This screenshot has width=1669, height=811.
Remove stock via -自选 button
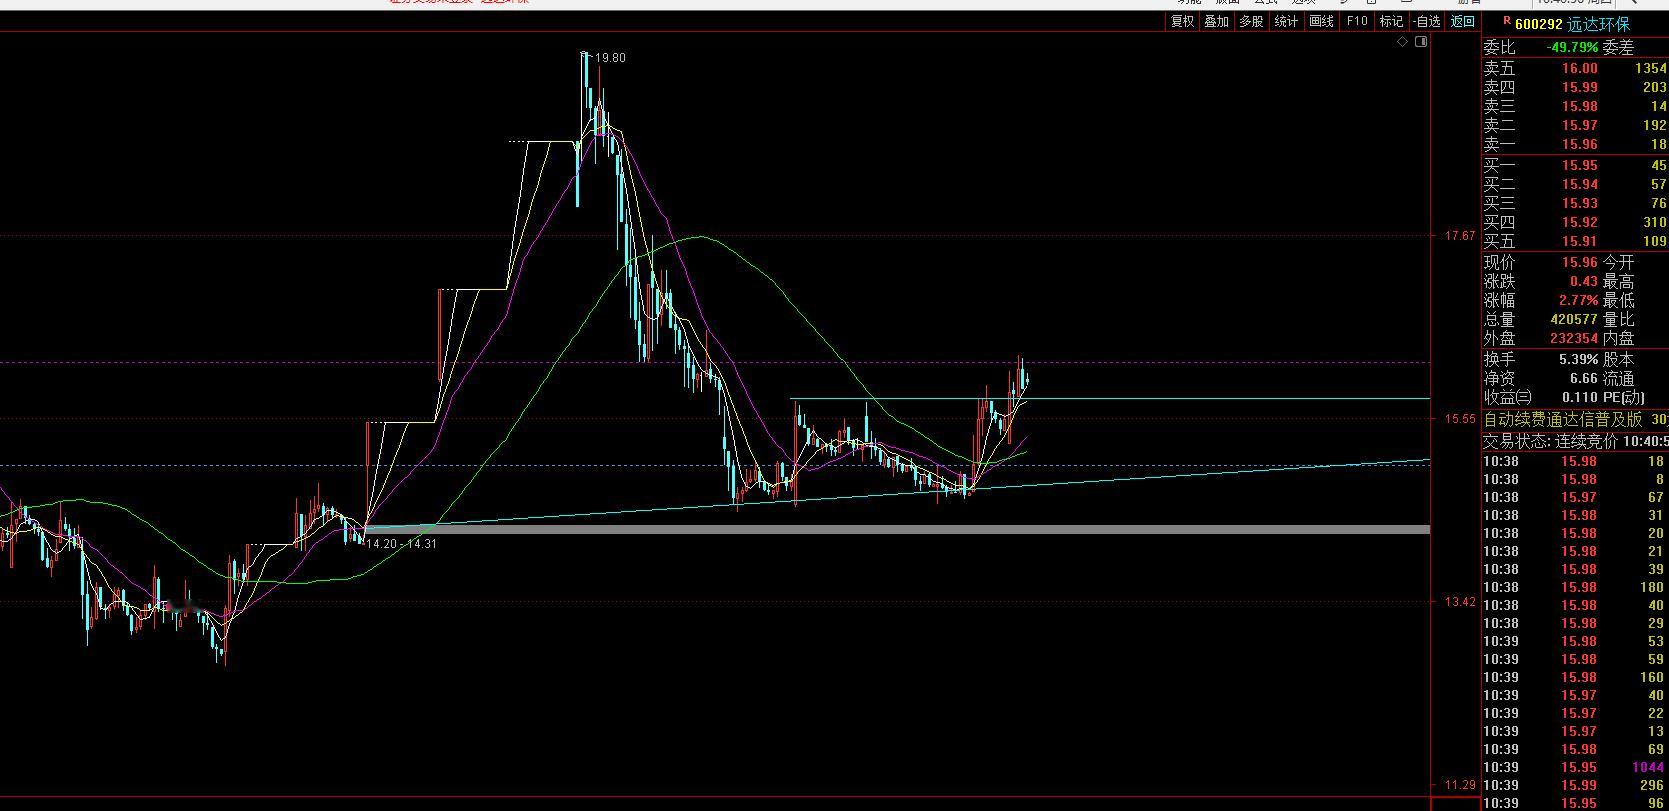pos(1426,21)
